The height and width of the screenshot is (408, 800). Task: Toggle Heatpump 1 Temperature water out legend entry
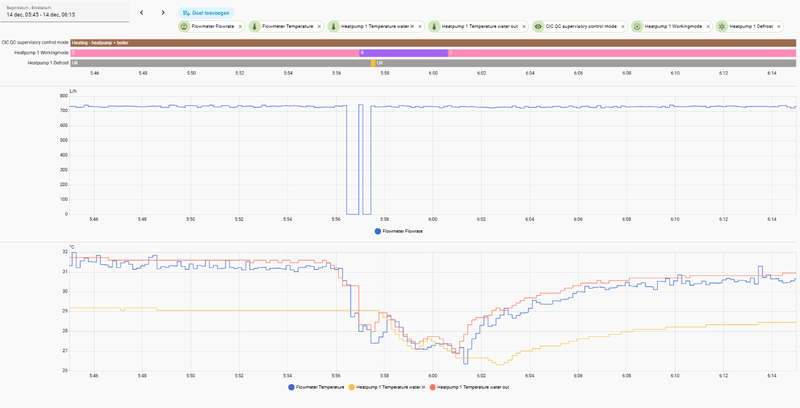[x=469, y=387]
